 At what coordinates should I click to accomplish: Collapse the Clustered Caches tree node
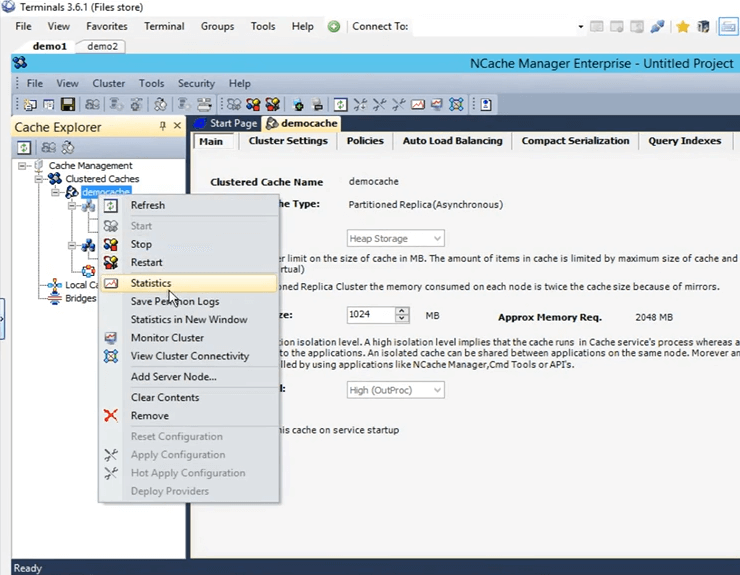pyautogui.click(x=39, y=179)
